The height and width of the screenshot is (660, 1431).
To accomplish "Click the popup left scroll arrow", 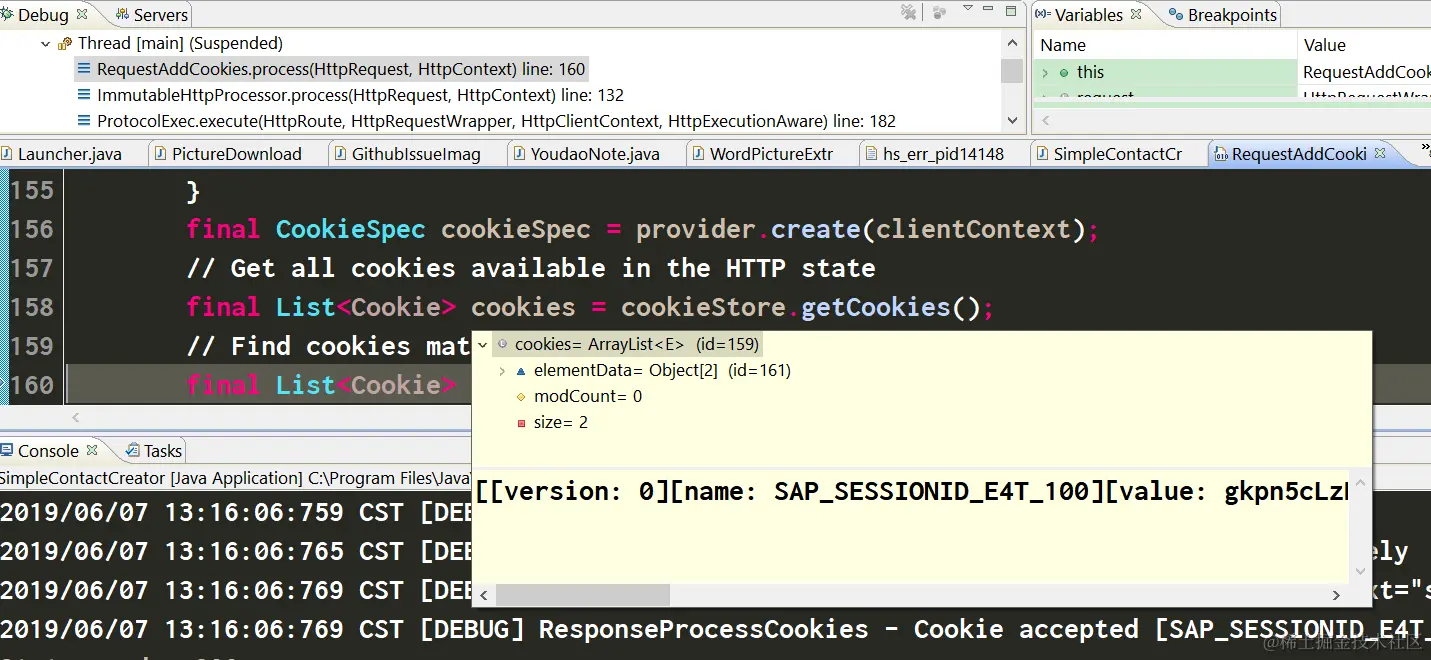I will click(x=483, y=595).
